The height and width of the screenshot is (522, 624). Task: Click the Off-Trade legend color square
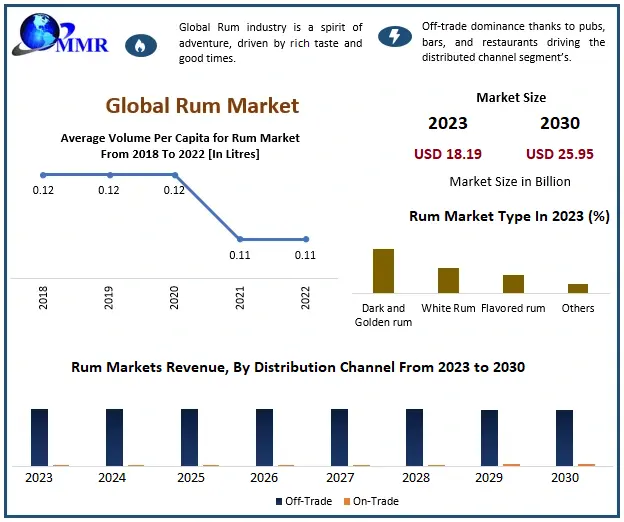click(277, 501)
